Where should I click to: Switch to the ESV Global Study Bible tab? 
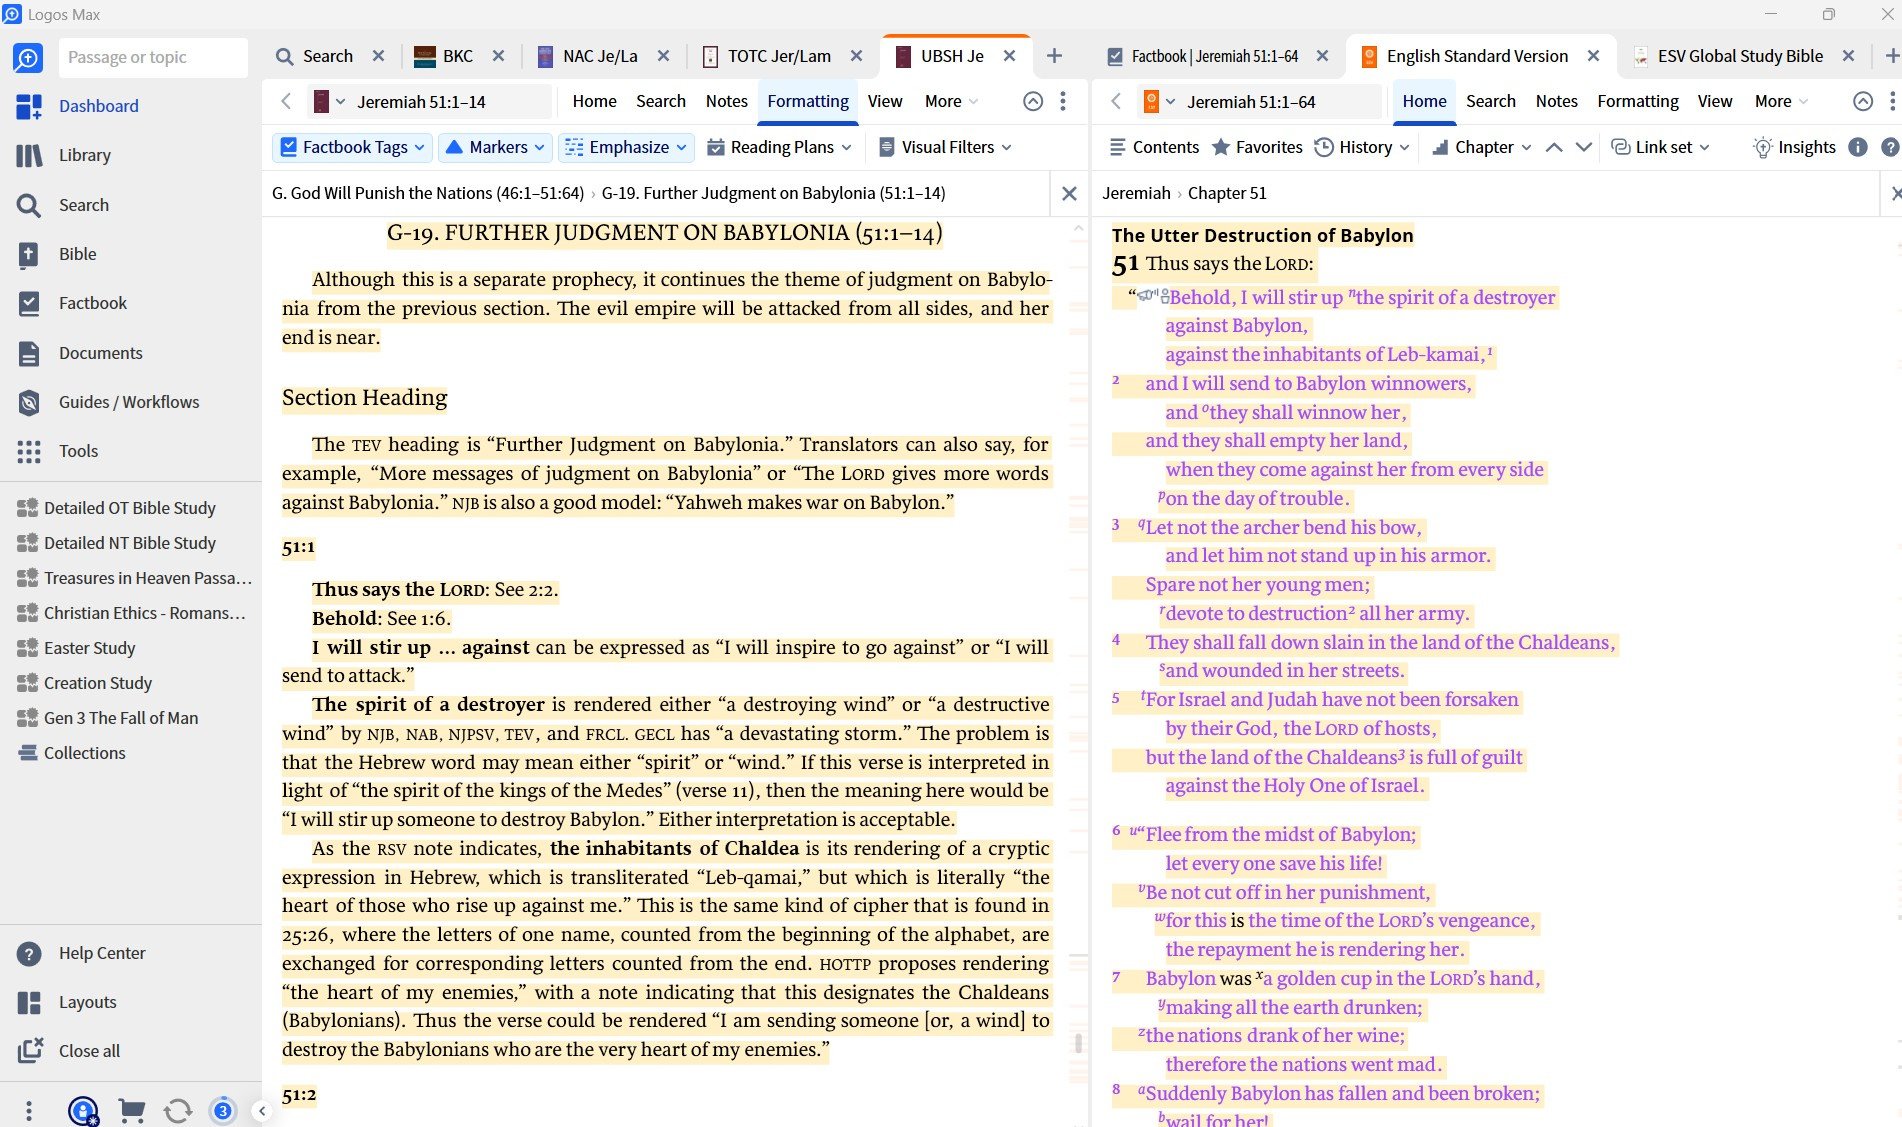coord(1728,56)
